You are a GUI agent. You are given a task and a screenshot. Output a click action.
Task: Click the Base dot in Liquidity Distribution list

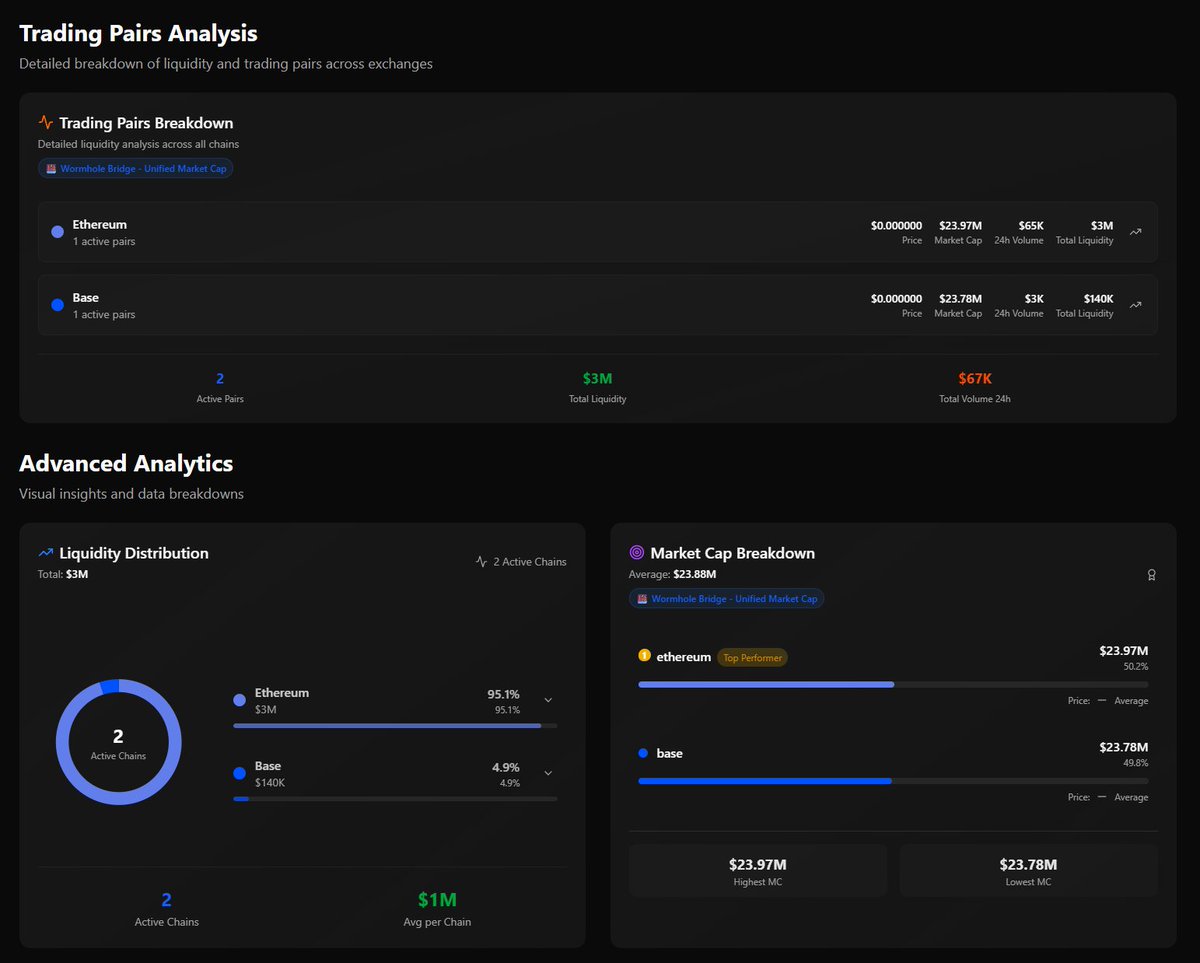click(x=239, y=773)
